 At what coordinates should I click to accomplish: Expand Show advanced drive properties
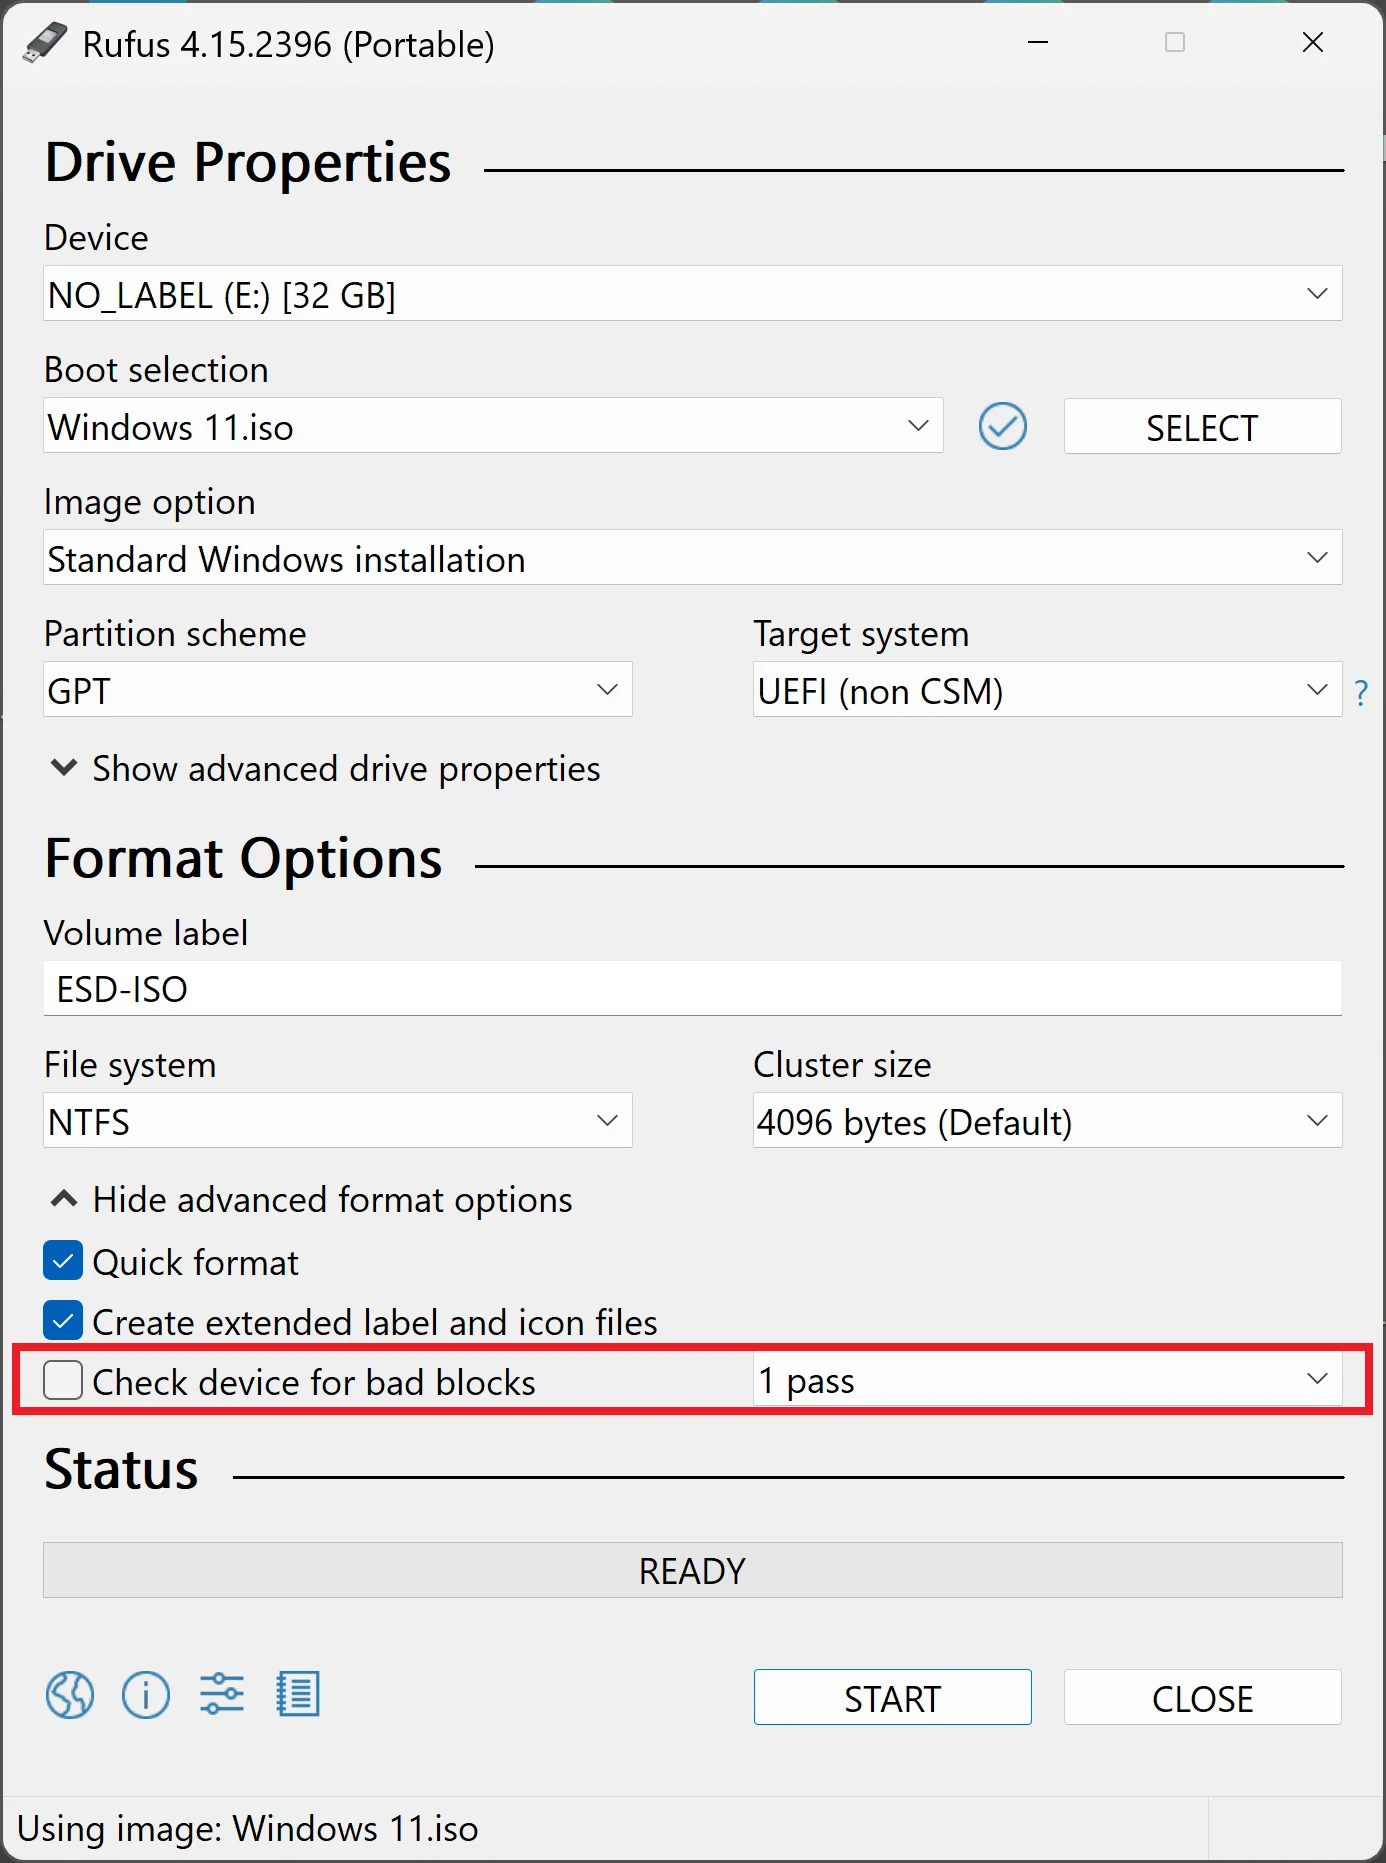pyautogui.click(x=325, y=769)
